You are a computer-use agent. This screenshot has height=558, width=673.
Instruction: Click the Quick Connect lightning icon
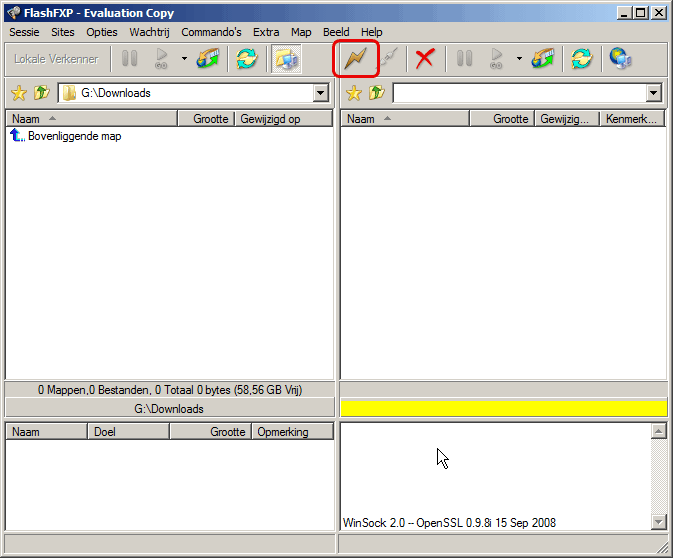click(355, 58)
